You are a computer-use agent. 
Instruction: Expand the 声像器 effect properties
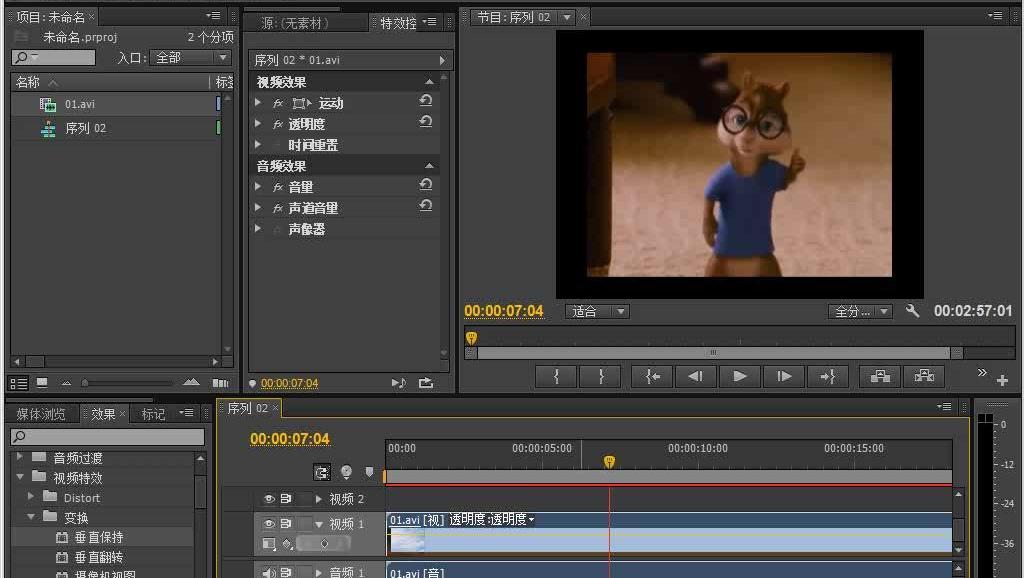click(258, 229)
